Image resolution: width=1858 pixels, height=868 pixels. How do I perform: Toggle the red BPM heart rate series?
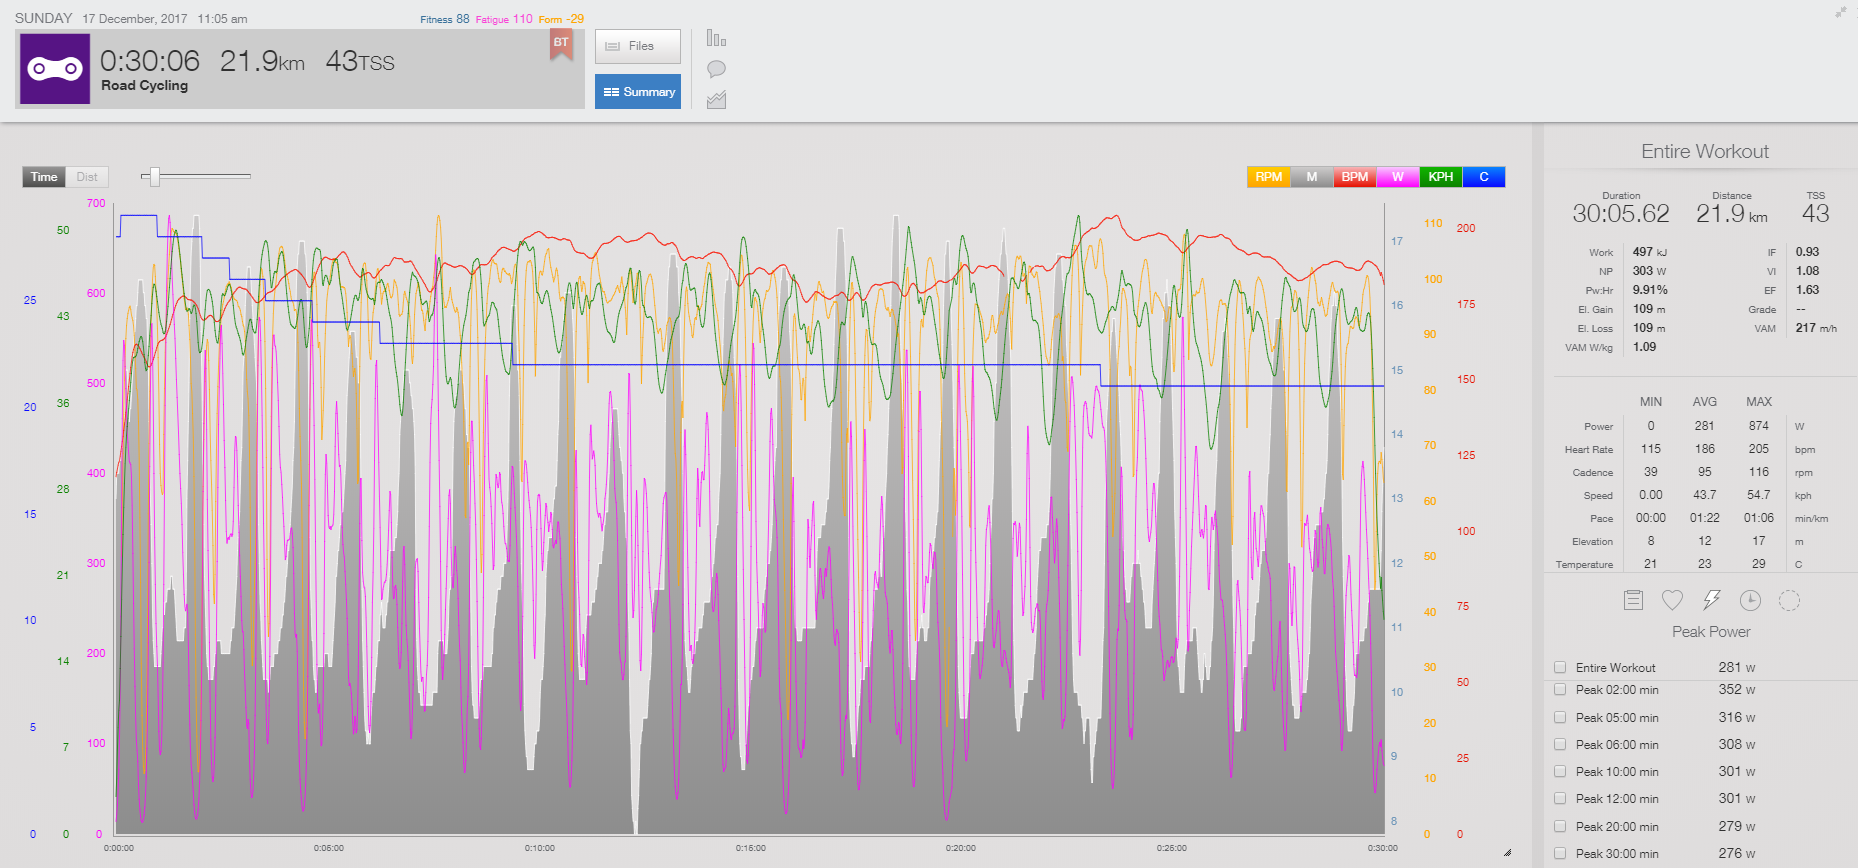(1354, 177)
